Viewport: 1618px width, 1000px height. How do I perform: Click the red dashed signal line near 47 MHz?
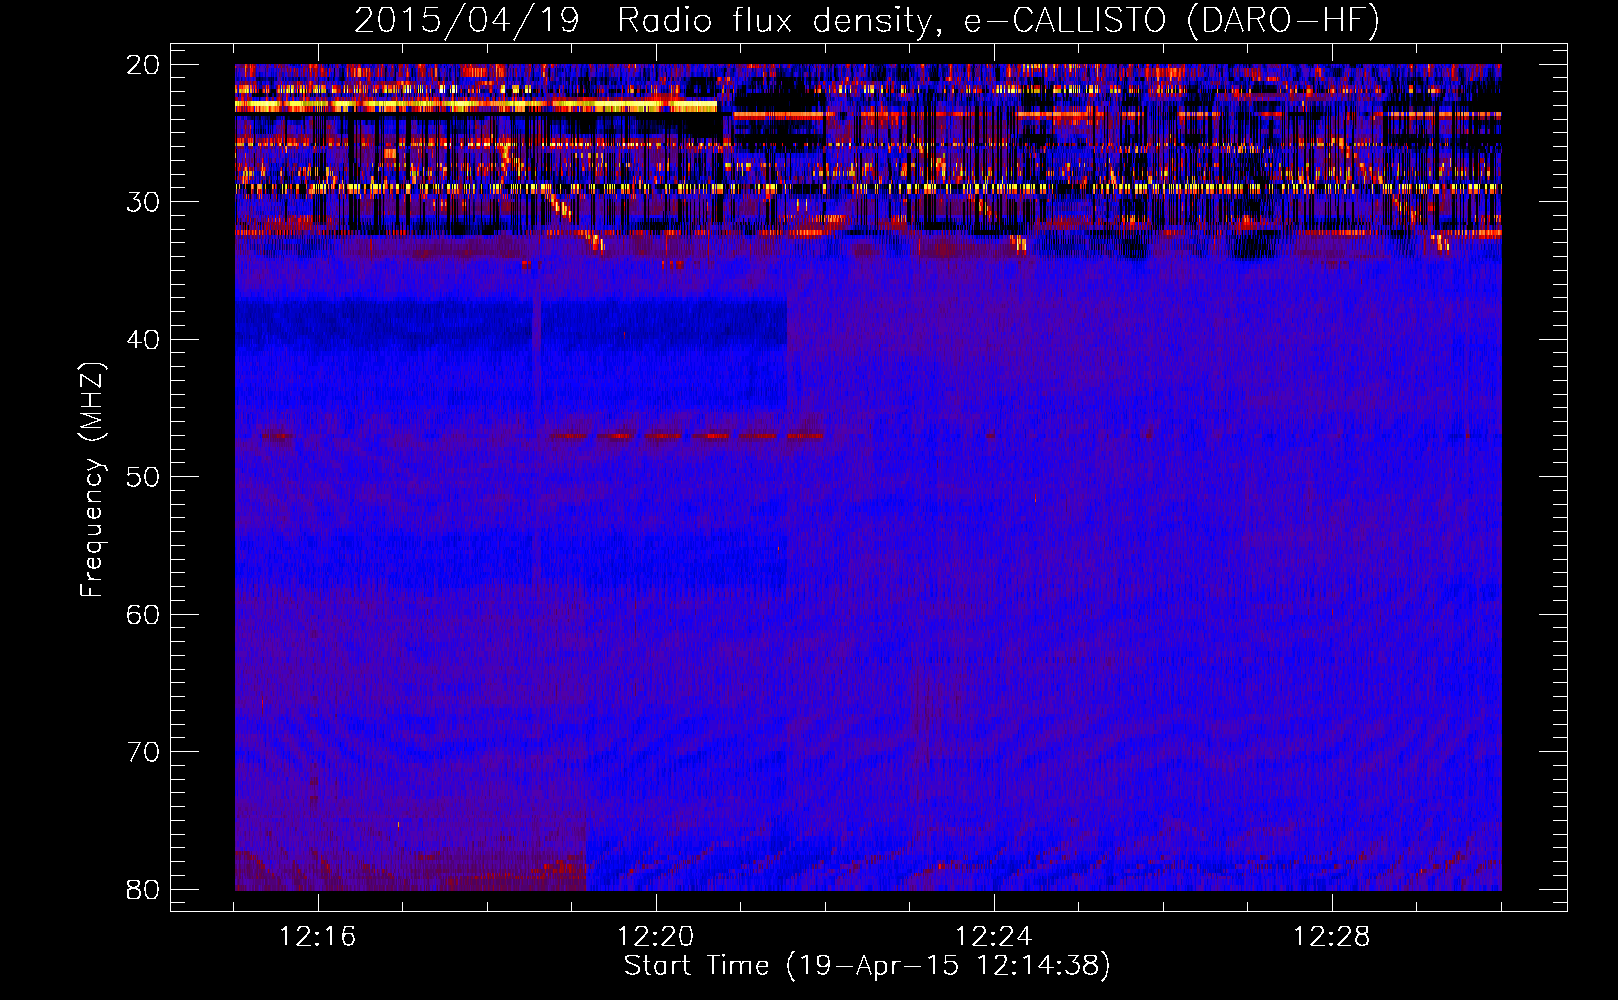688,436
